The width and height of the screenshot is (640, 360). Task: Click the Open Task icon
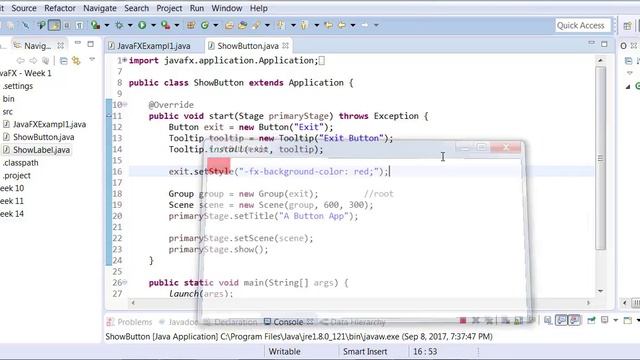242,25
